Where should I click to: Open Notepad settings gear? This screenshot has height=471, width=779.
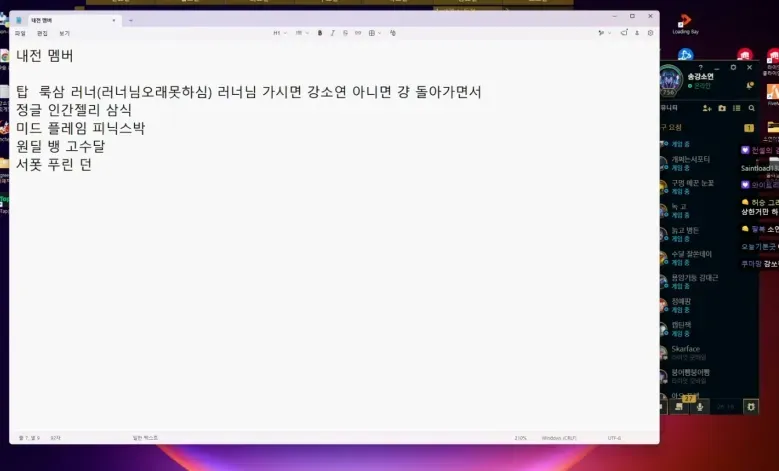point(650,33)
